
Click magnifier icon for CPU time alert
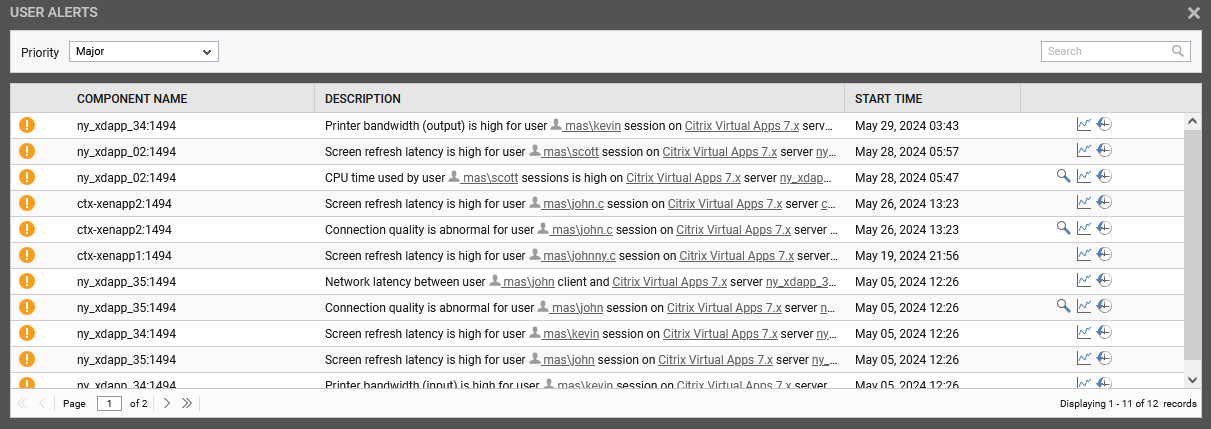tap(1064, 176)
